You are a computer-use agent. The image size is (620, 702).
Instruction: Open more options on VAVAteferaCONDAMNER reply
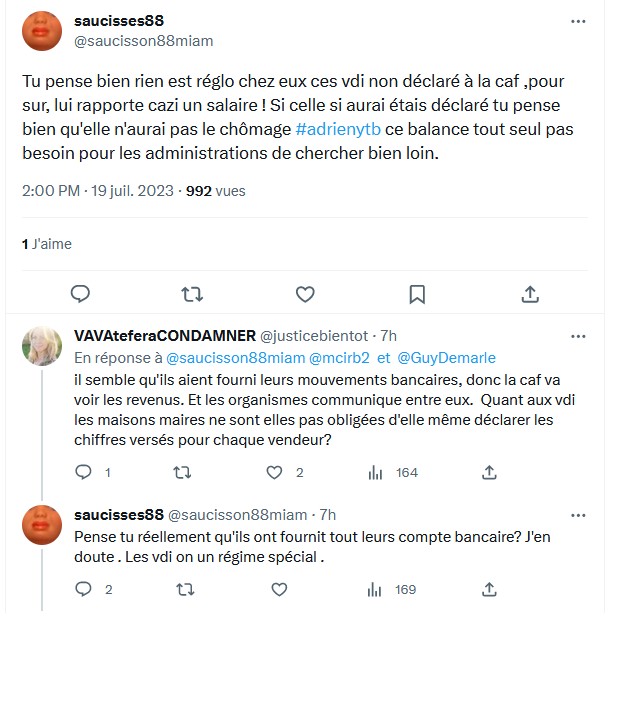pyautogui.click(x=578, y=335)
